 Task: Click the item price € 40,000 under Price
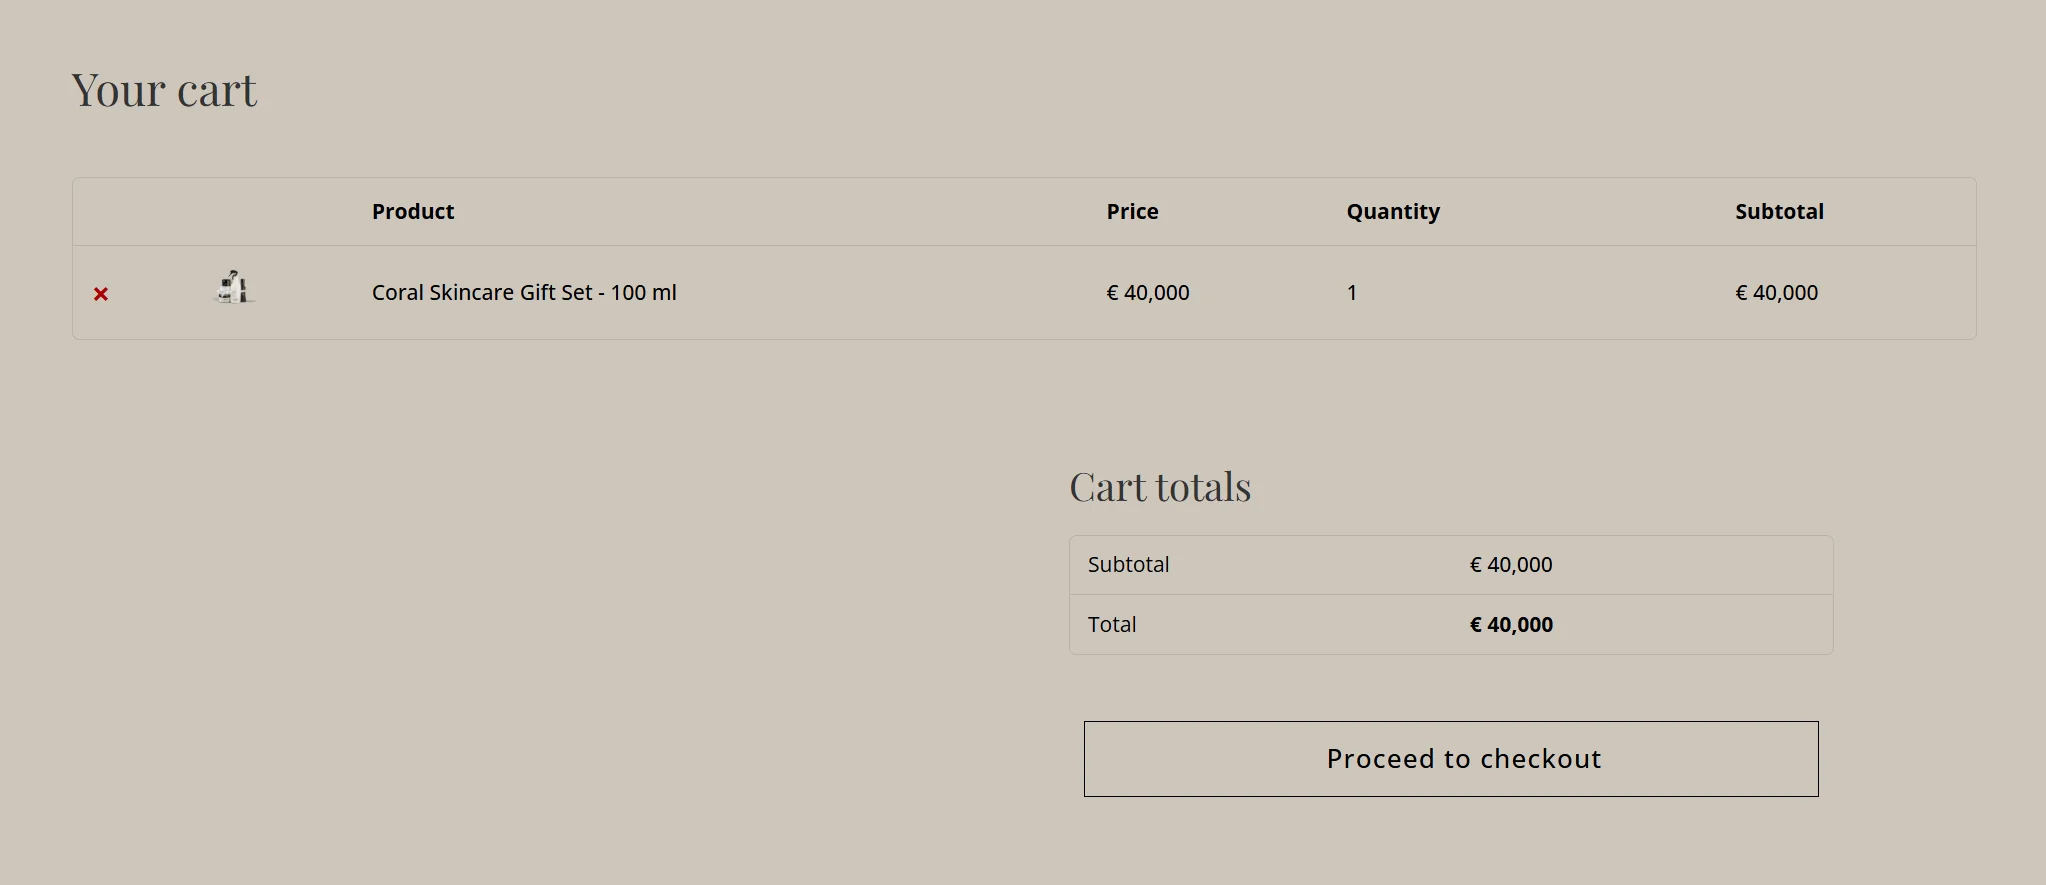click(1148, 293)
